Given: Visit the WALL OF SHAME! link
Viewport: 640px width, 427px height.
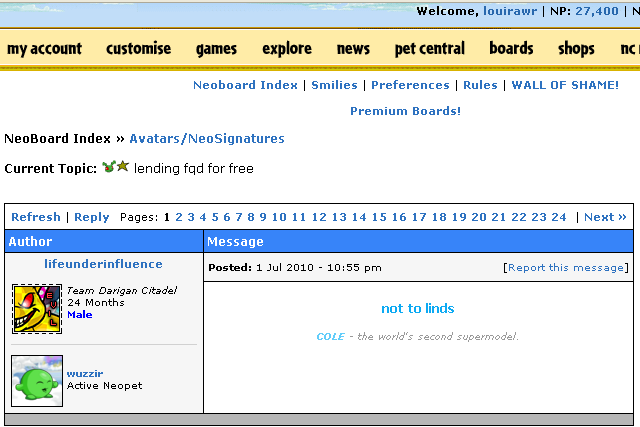Looking at the screenshot, I should 565,85.
